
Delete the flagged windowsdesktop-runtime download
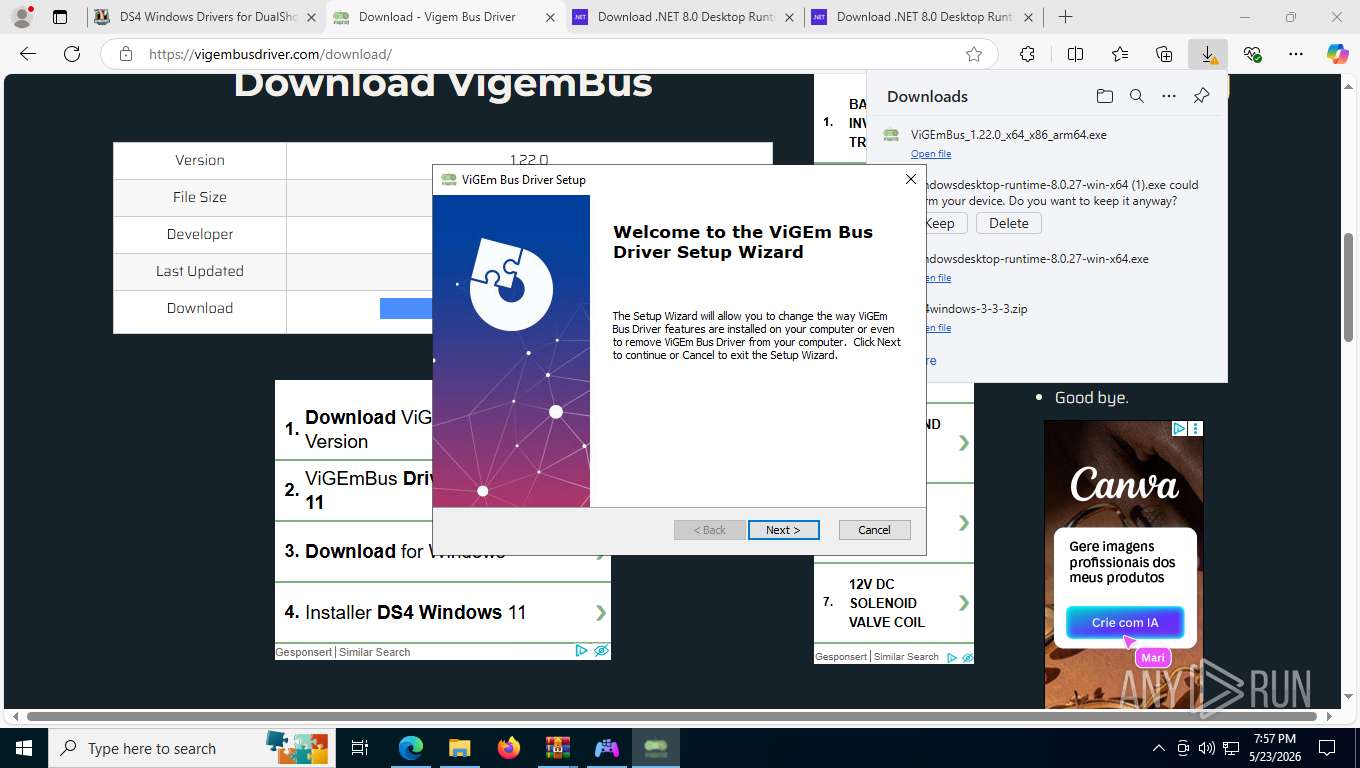coord(1008,223)
